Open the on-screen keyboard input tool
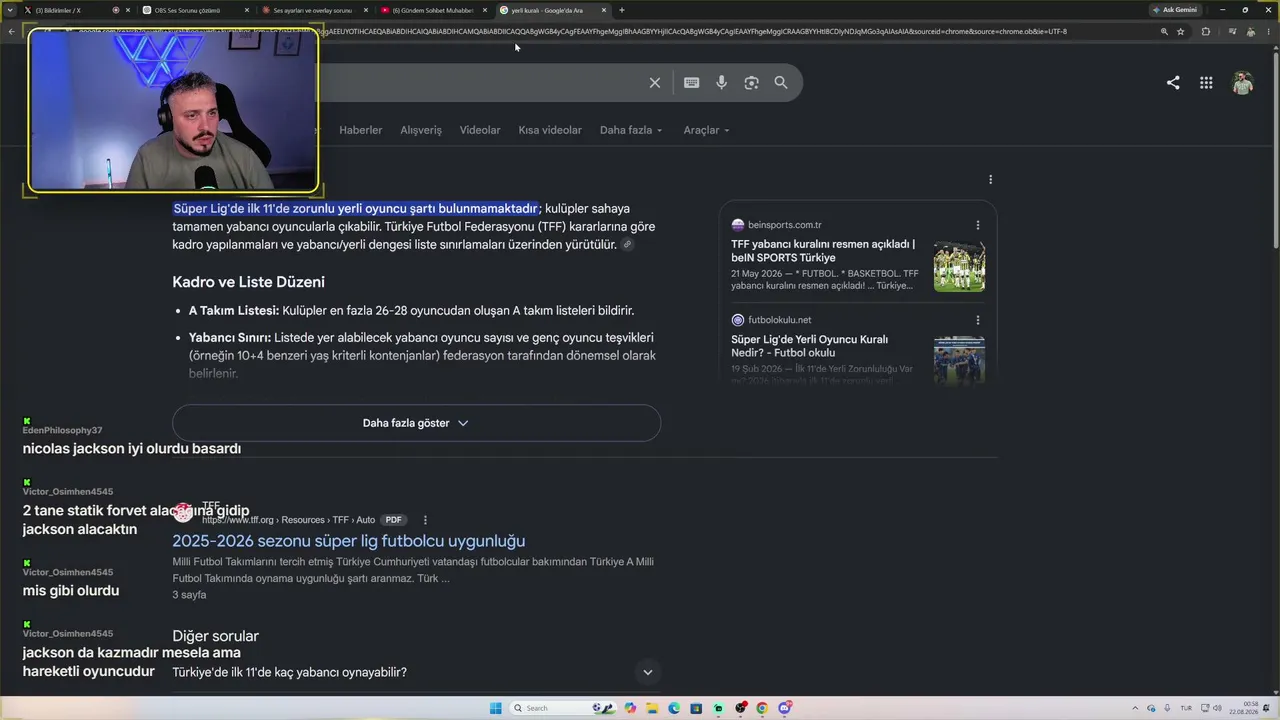 pyautogui.click(x=691, y=83)
